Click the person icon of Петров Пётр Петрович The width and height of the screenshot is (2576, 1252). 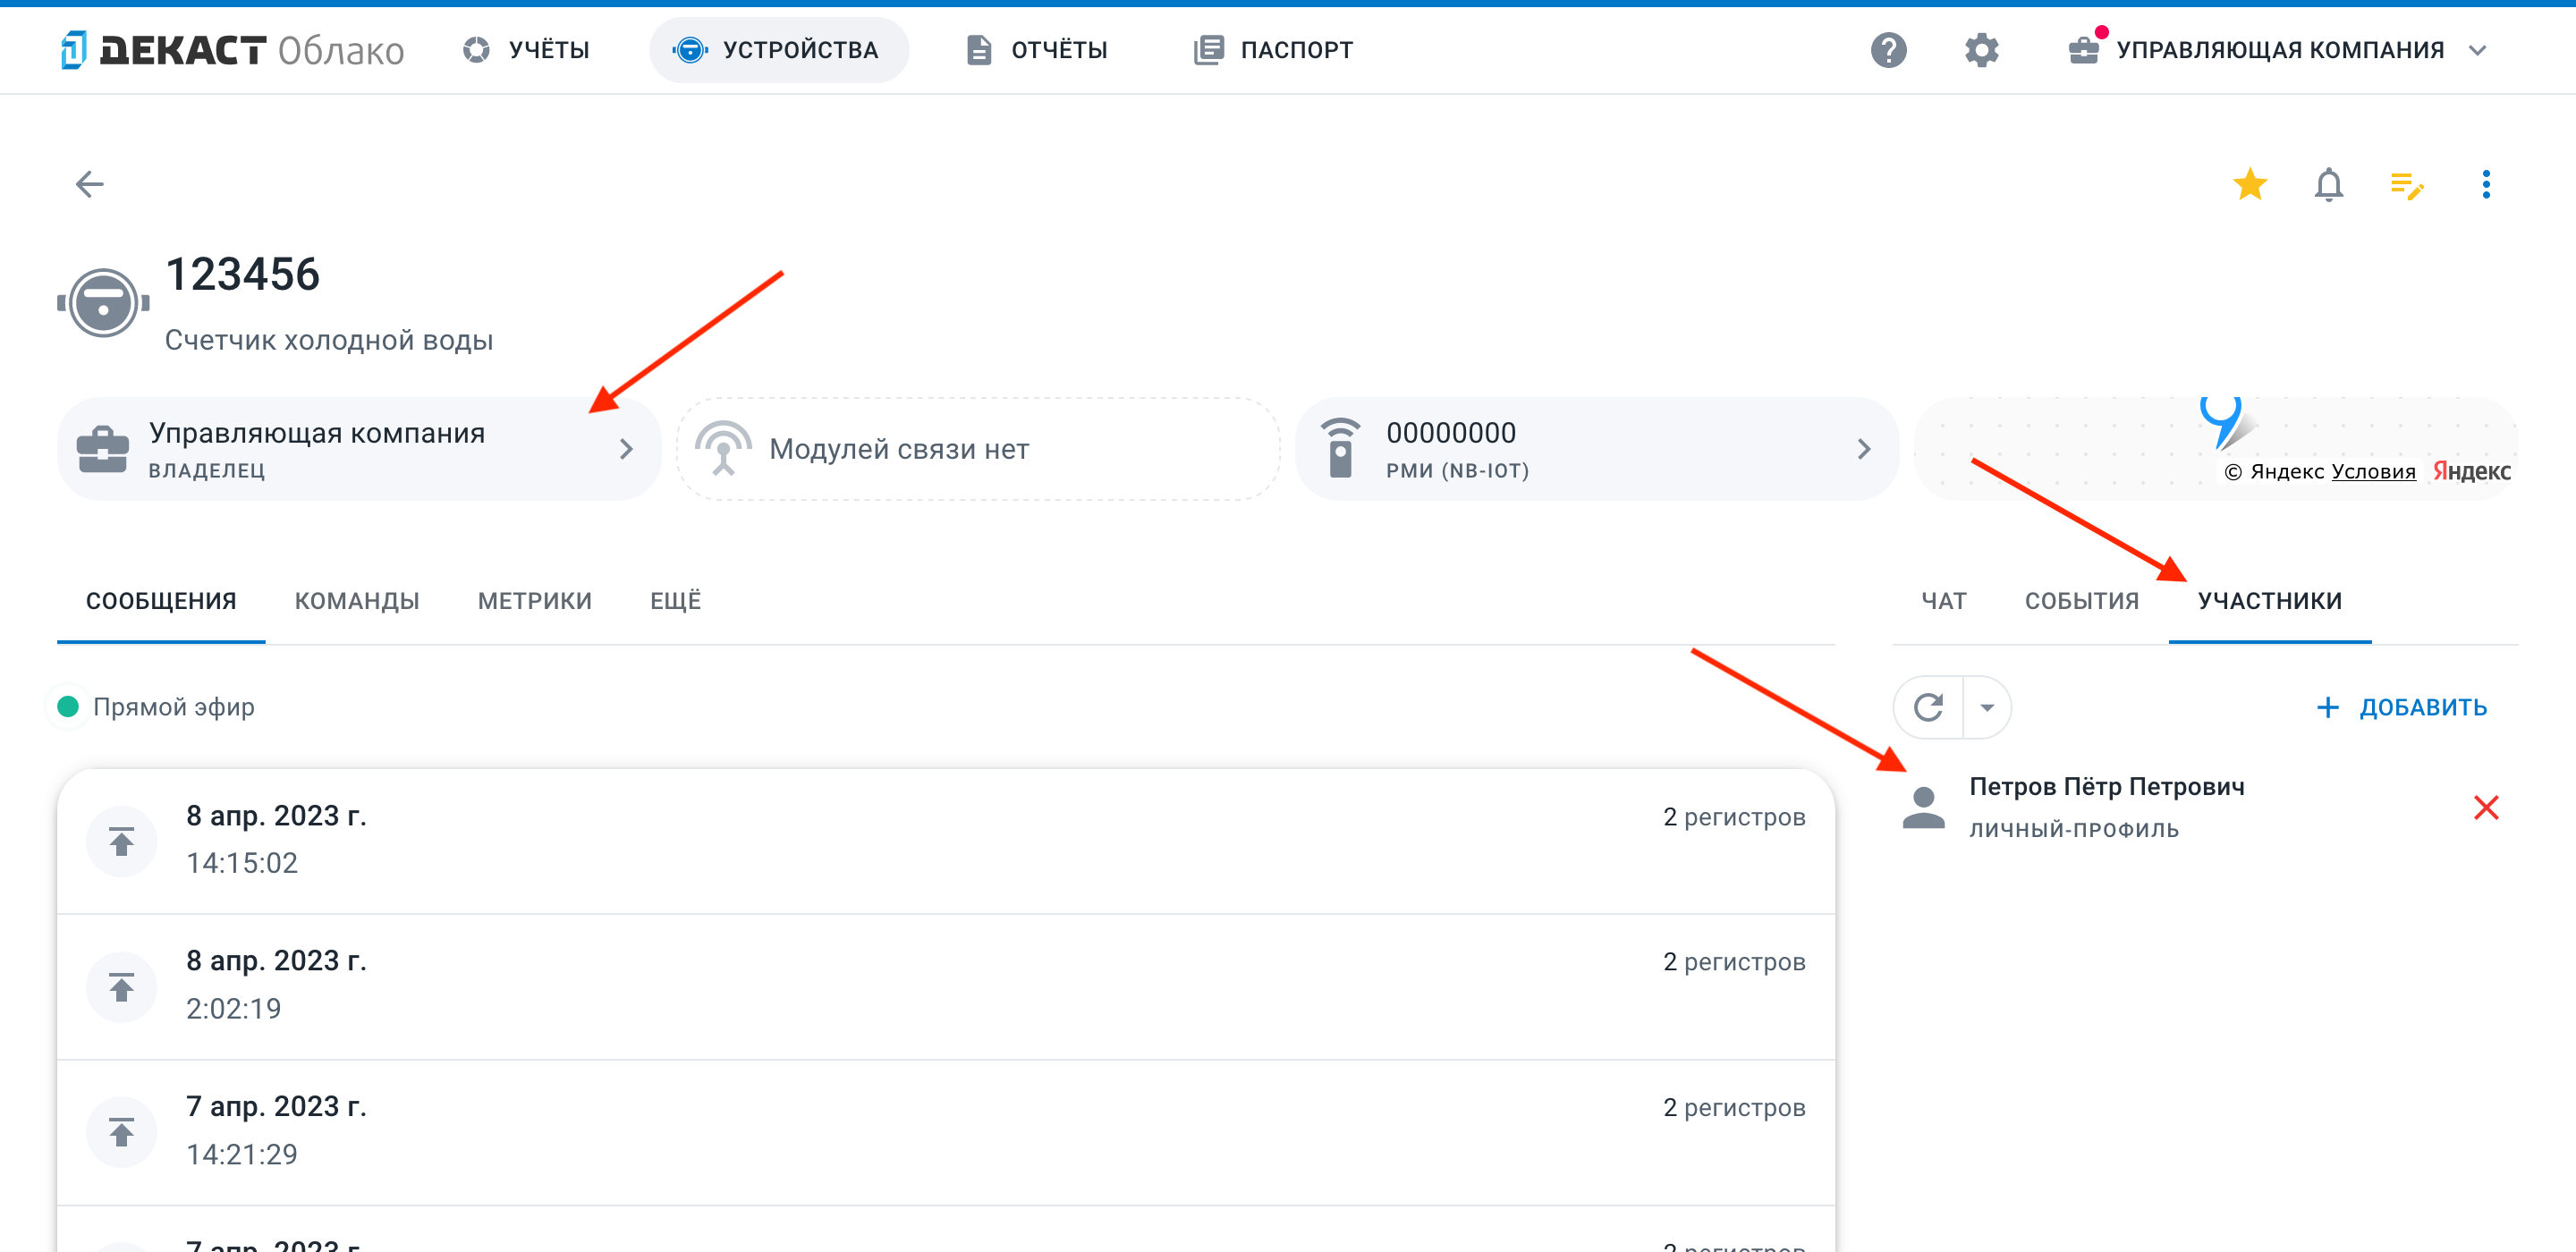tap(1923, 807)
